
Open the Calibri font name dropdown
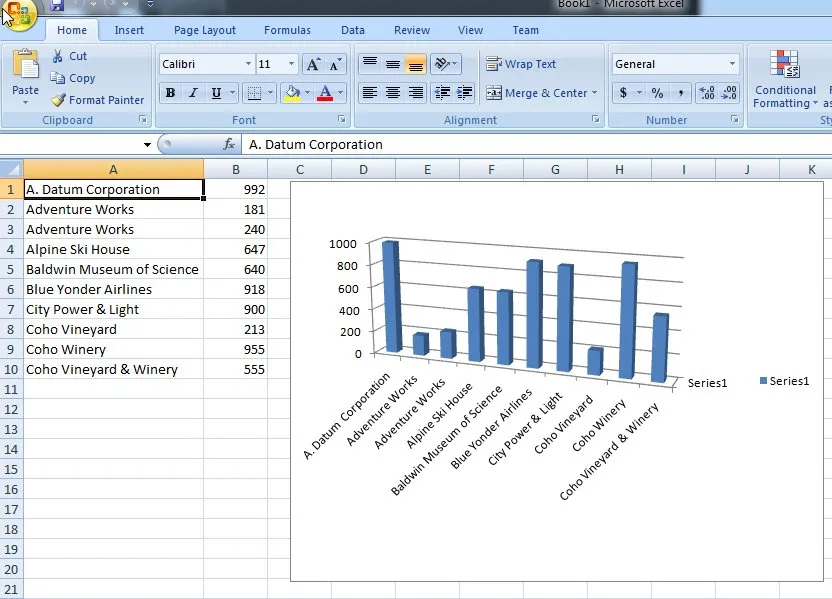tap(248, 64)
